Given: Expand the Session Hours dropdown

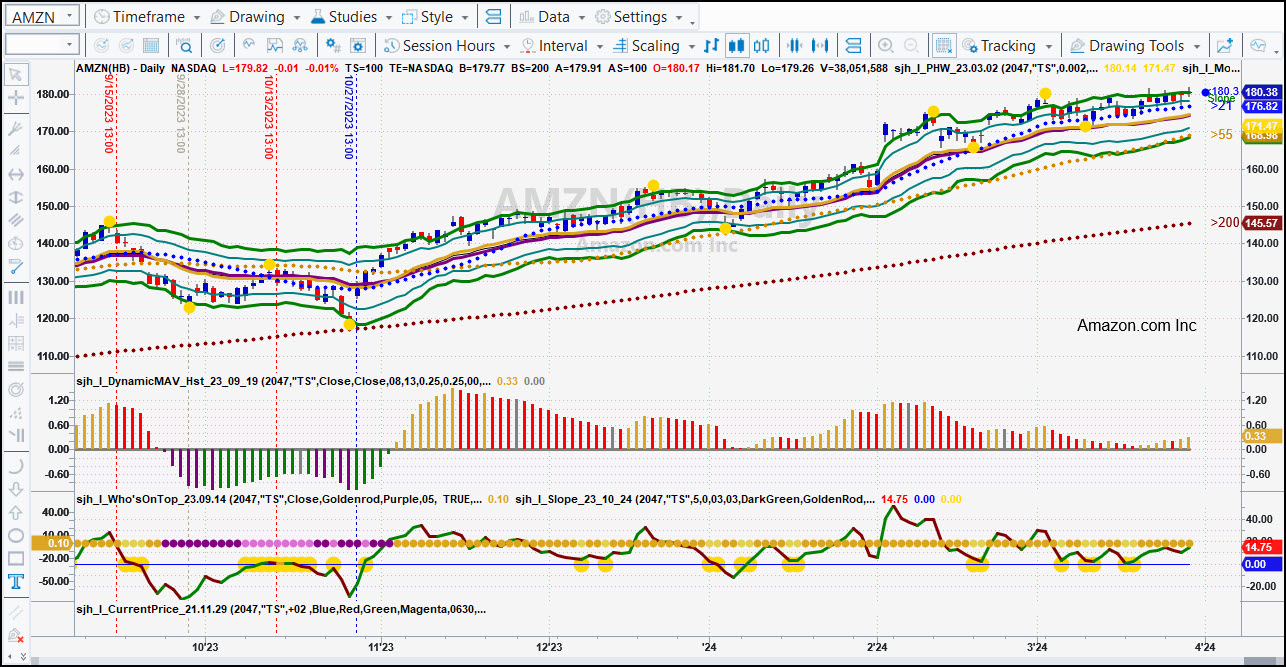Looking at the screenshot, I should (507, 46).
